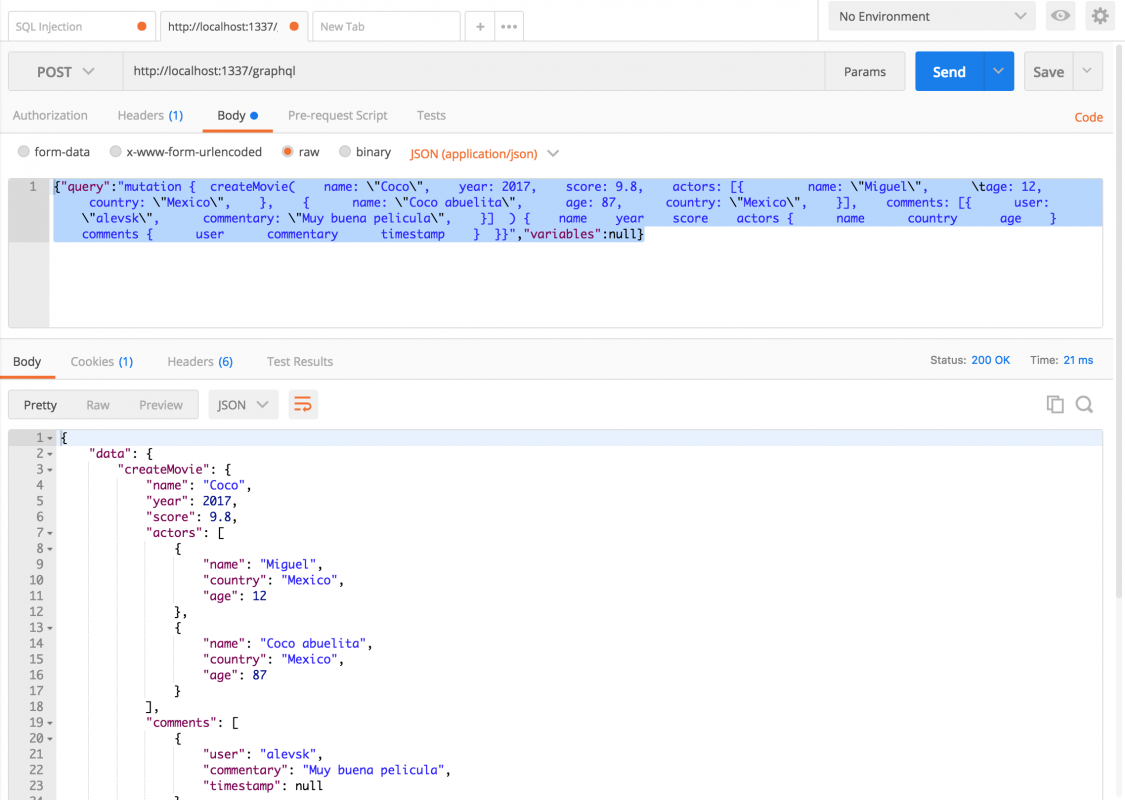This screenshot has height=800, width=1125.
Task: Open the tab options ellipsis menu
Action: click(x=509, y=27)
